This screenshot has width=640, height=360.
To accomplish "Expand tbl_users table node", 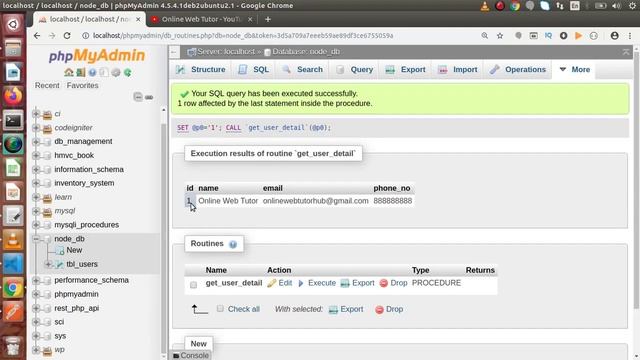I will tap(48, 264).
